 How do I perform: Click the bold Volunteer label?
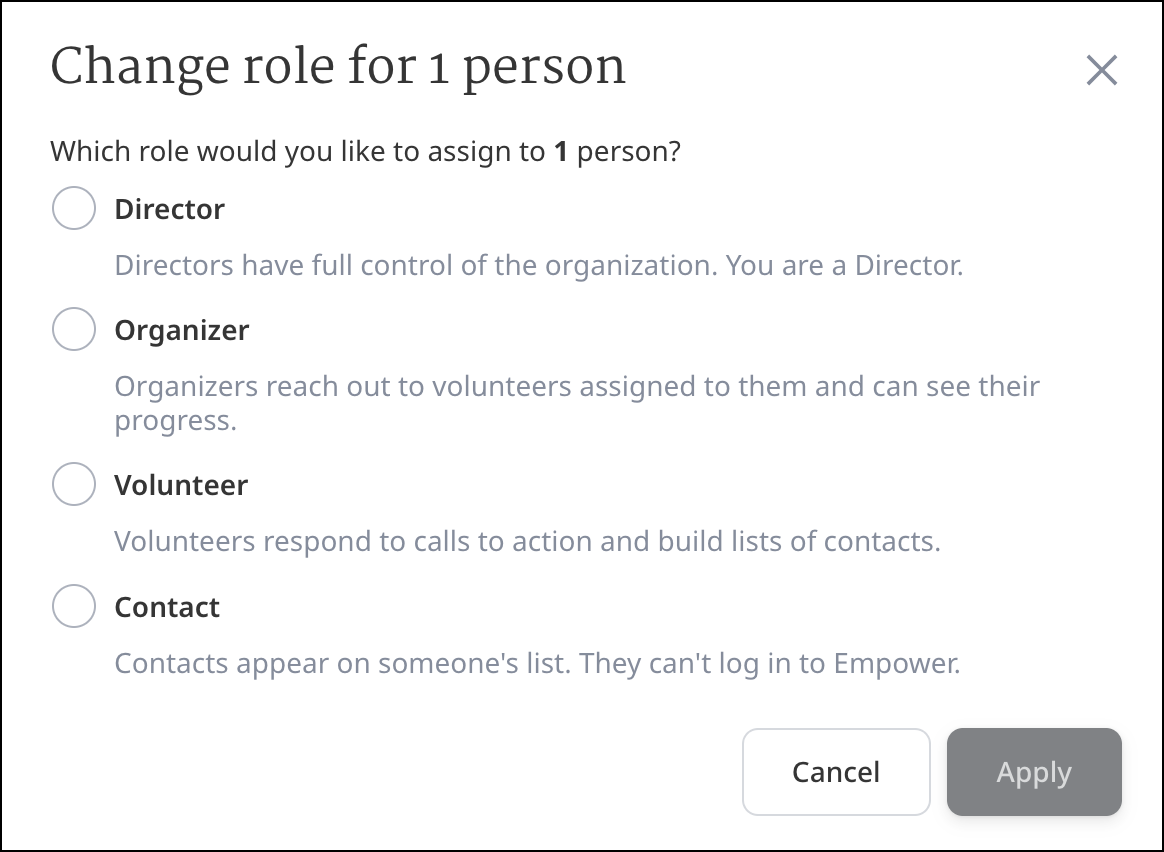point(181,486)
